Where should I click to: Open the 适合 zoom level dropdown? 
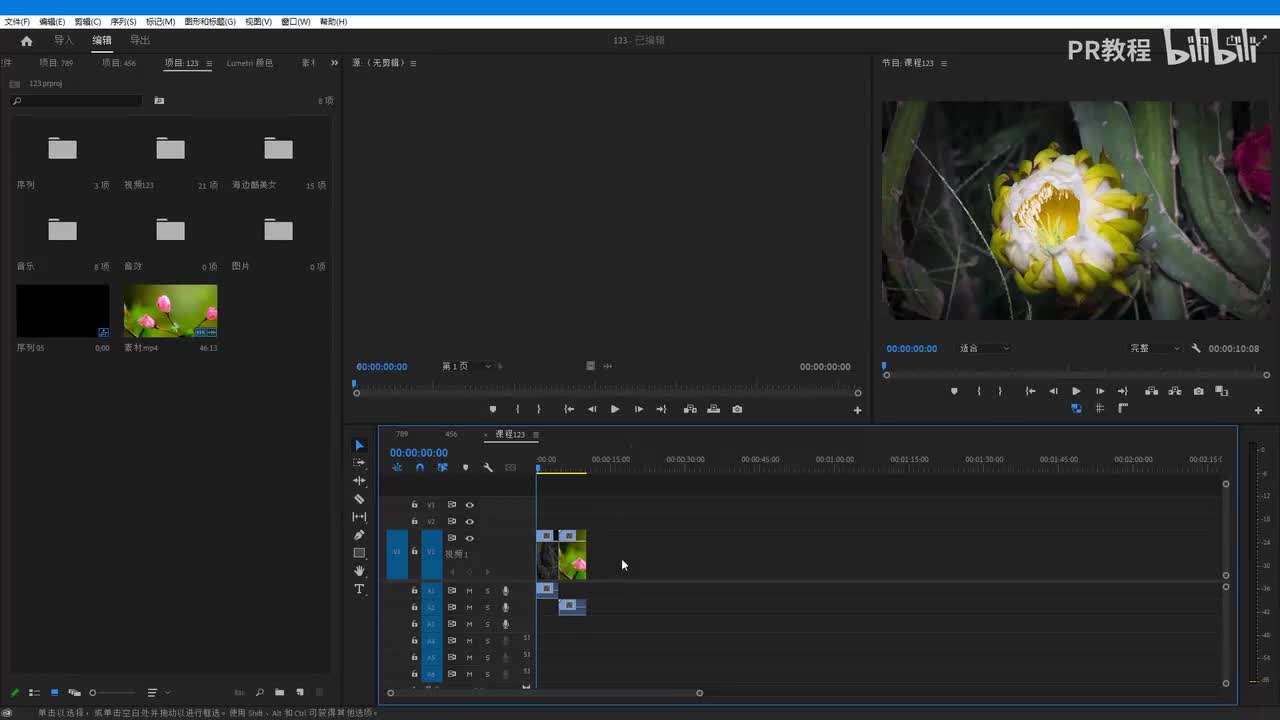(x=984, y=349)
